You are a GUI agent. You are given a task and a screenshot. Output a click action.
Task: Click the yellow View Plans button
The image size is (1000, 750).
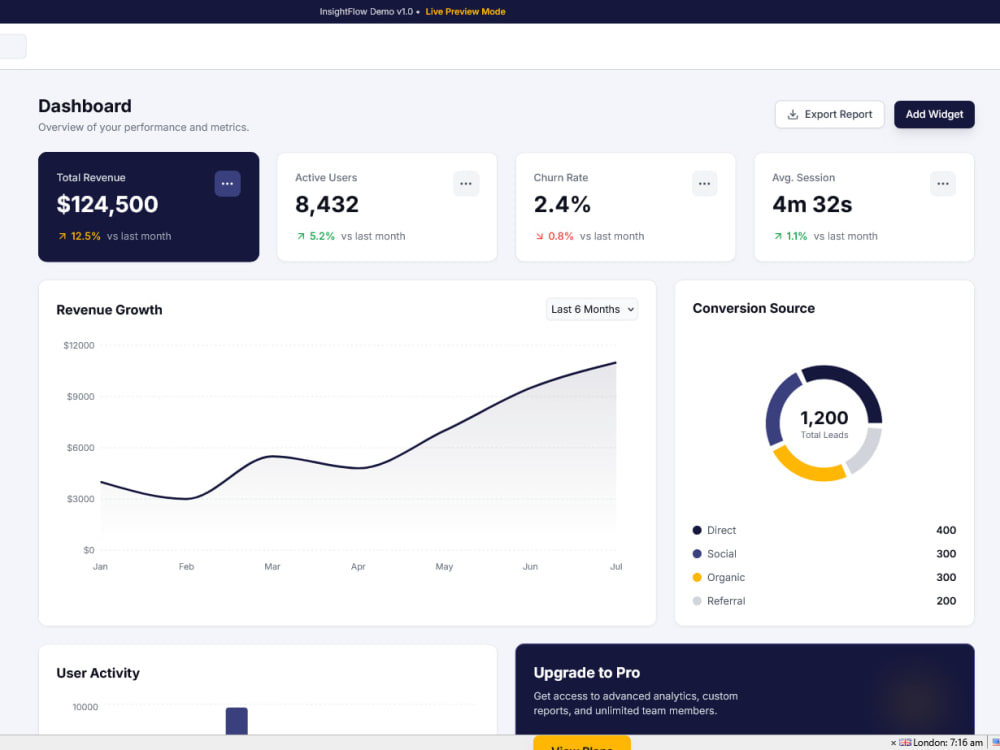[582, 743]
